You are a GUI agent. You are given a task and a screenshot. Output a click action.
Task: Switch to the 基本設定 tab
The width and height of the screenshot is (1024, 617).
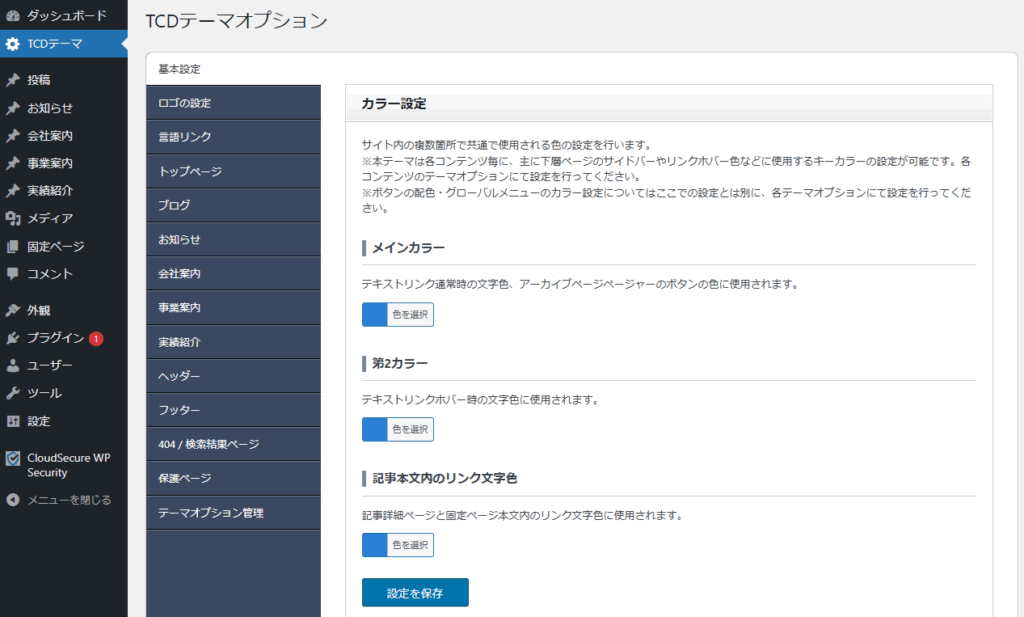pyautogui.click(x=180, y=70)
